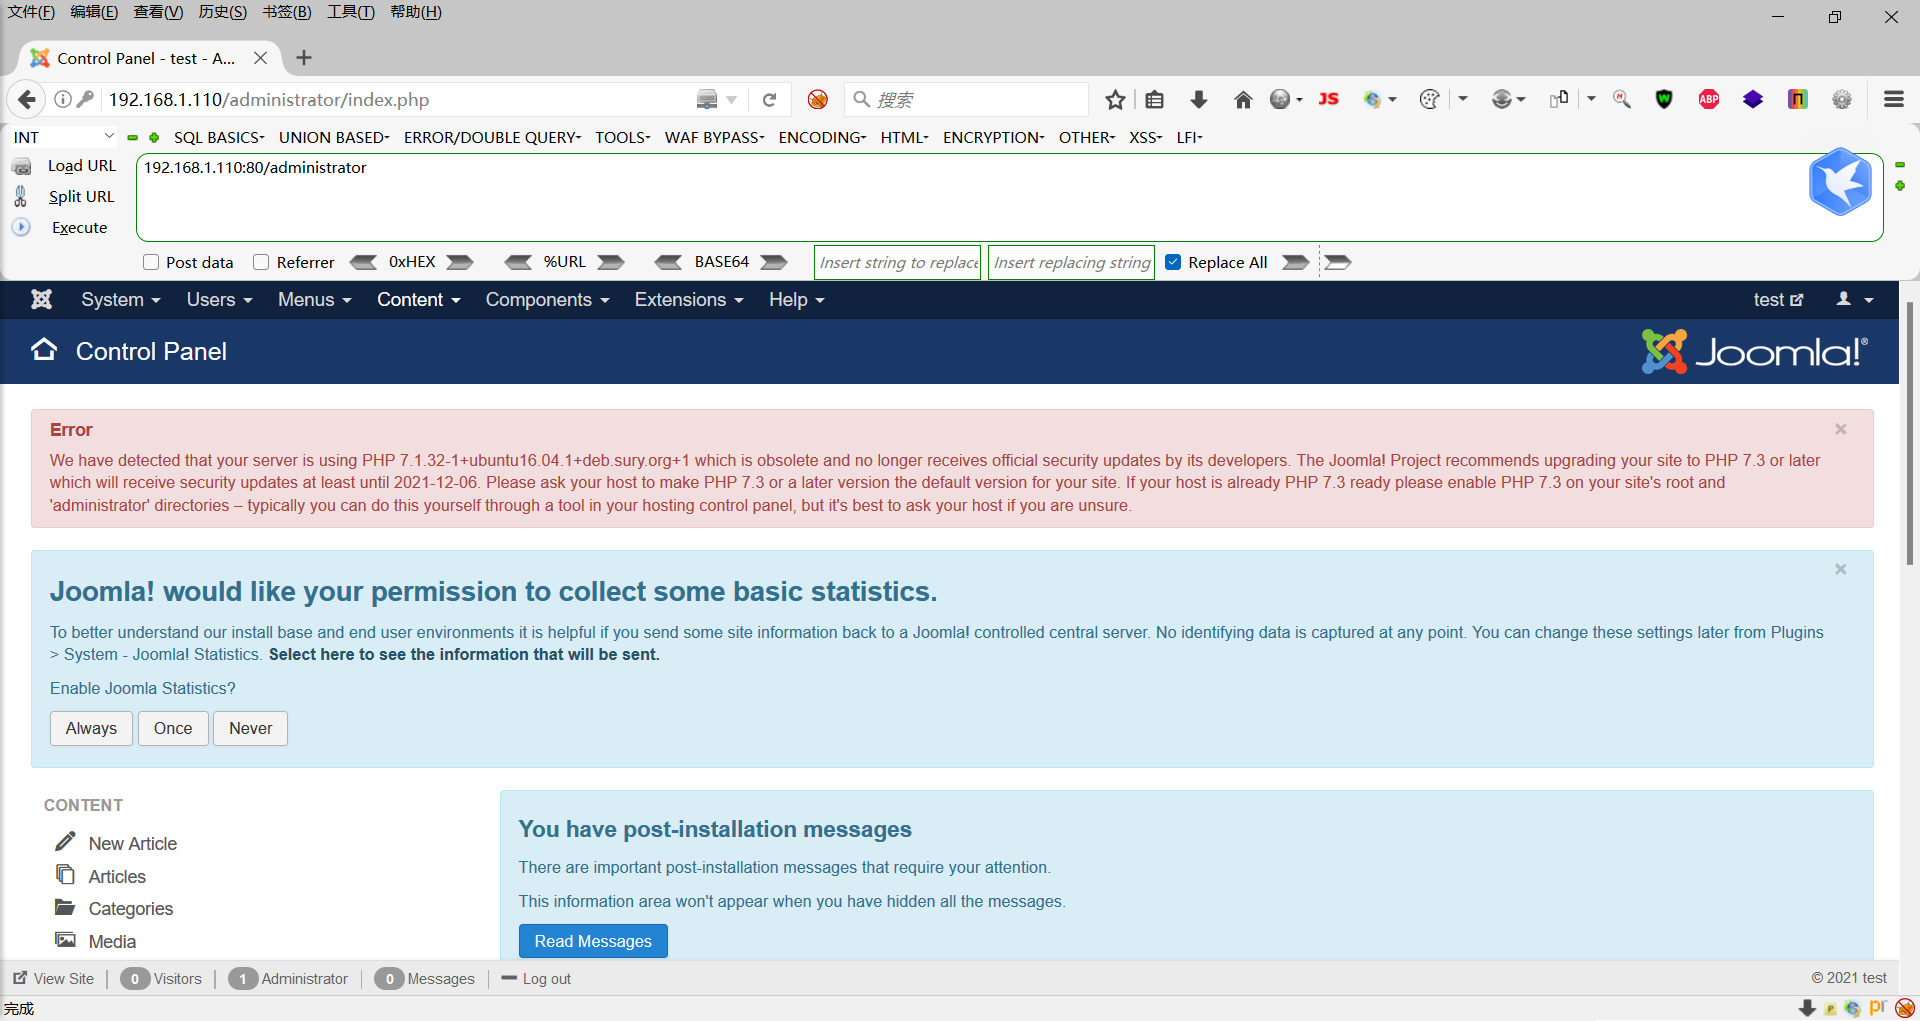
Task: Click the %URL encode right arrow
Action: [x=611, y=262]
